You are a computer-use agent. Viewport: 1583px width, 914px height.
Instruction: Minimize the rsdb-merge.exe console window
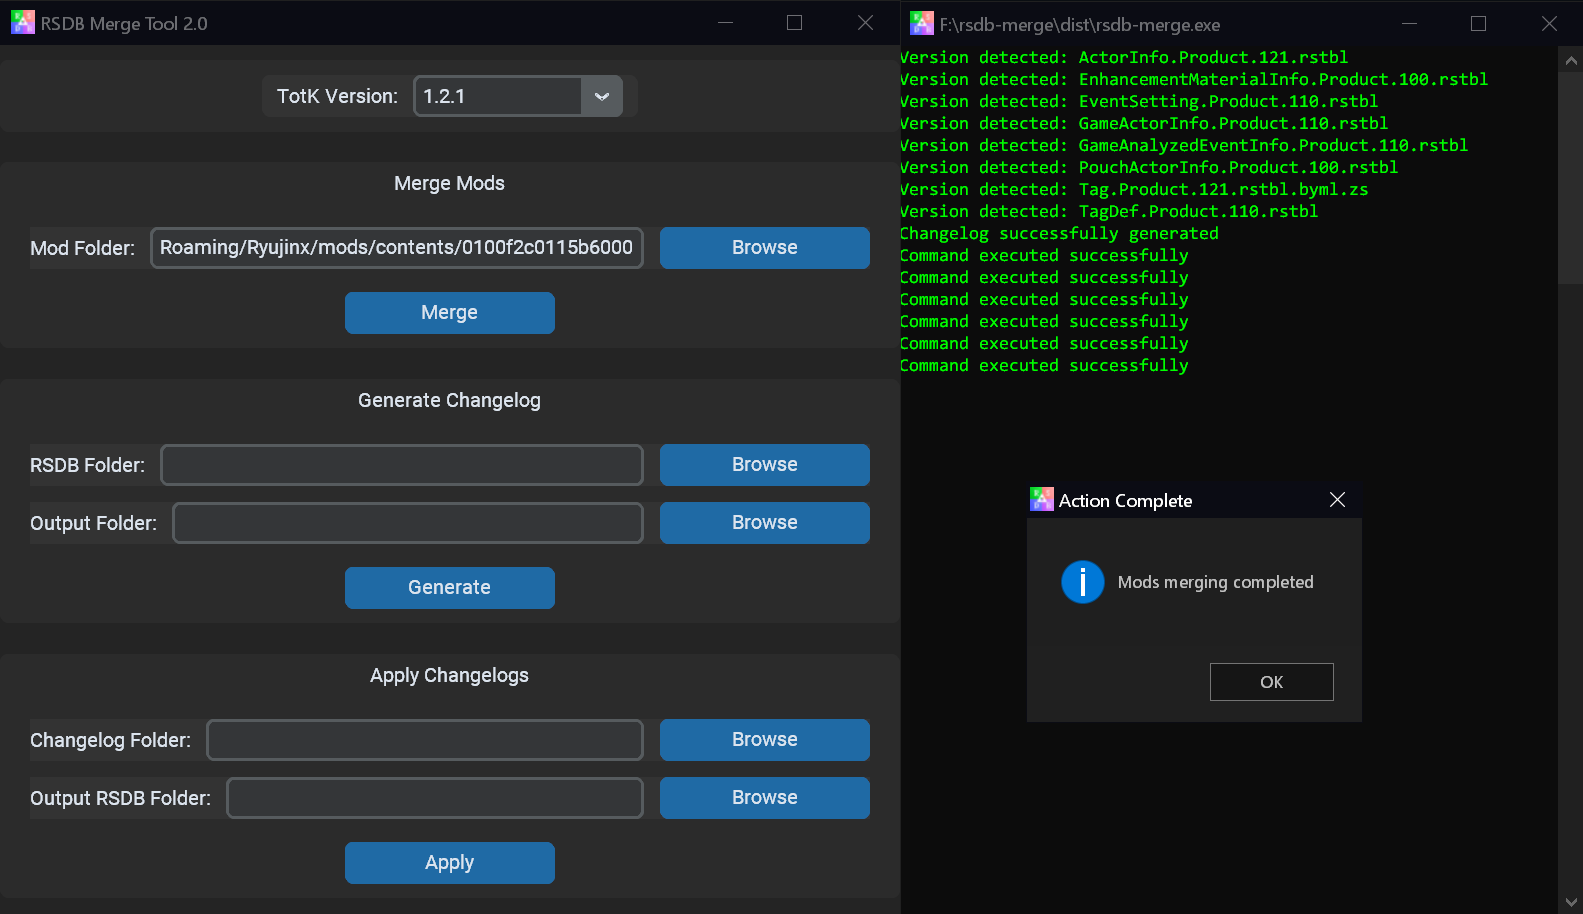click(1409, 23)
